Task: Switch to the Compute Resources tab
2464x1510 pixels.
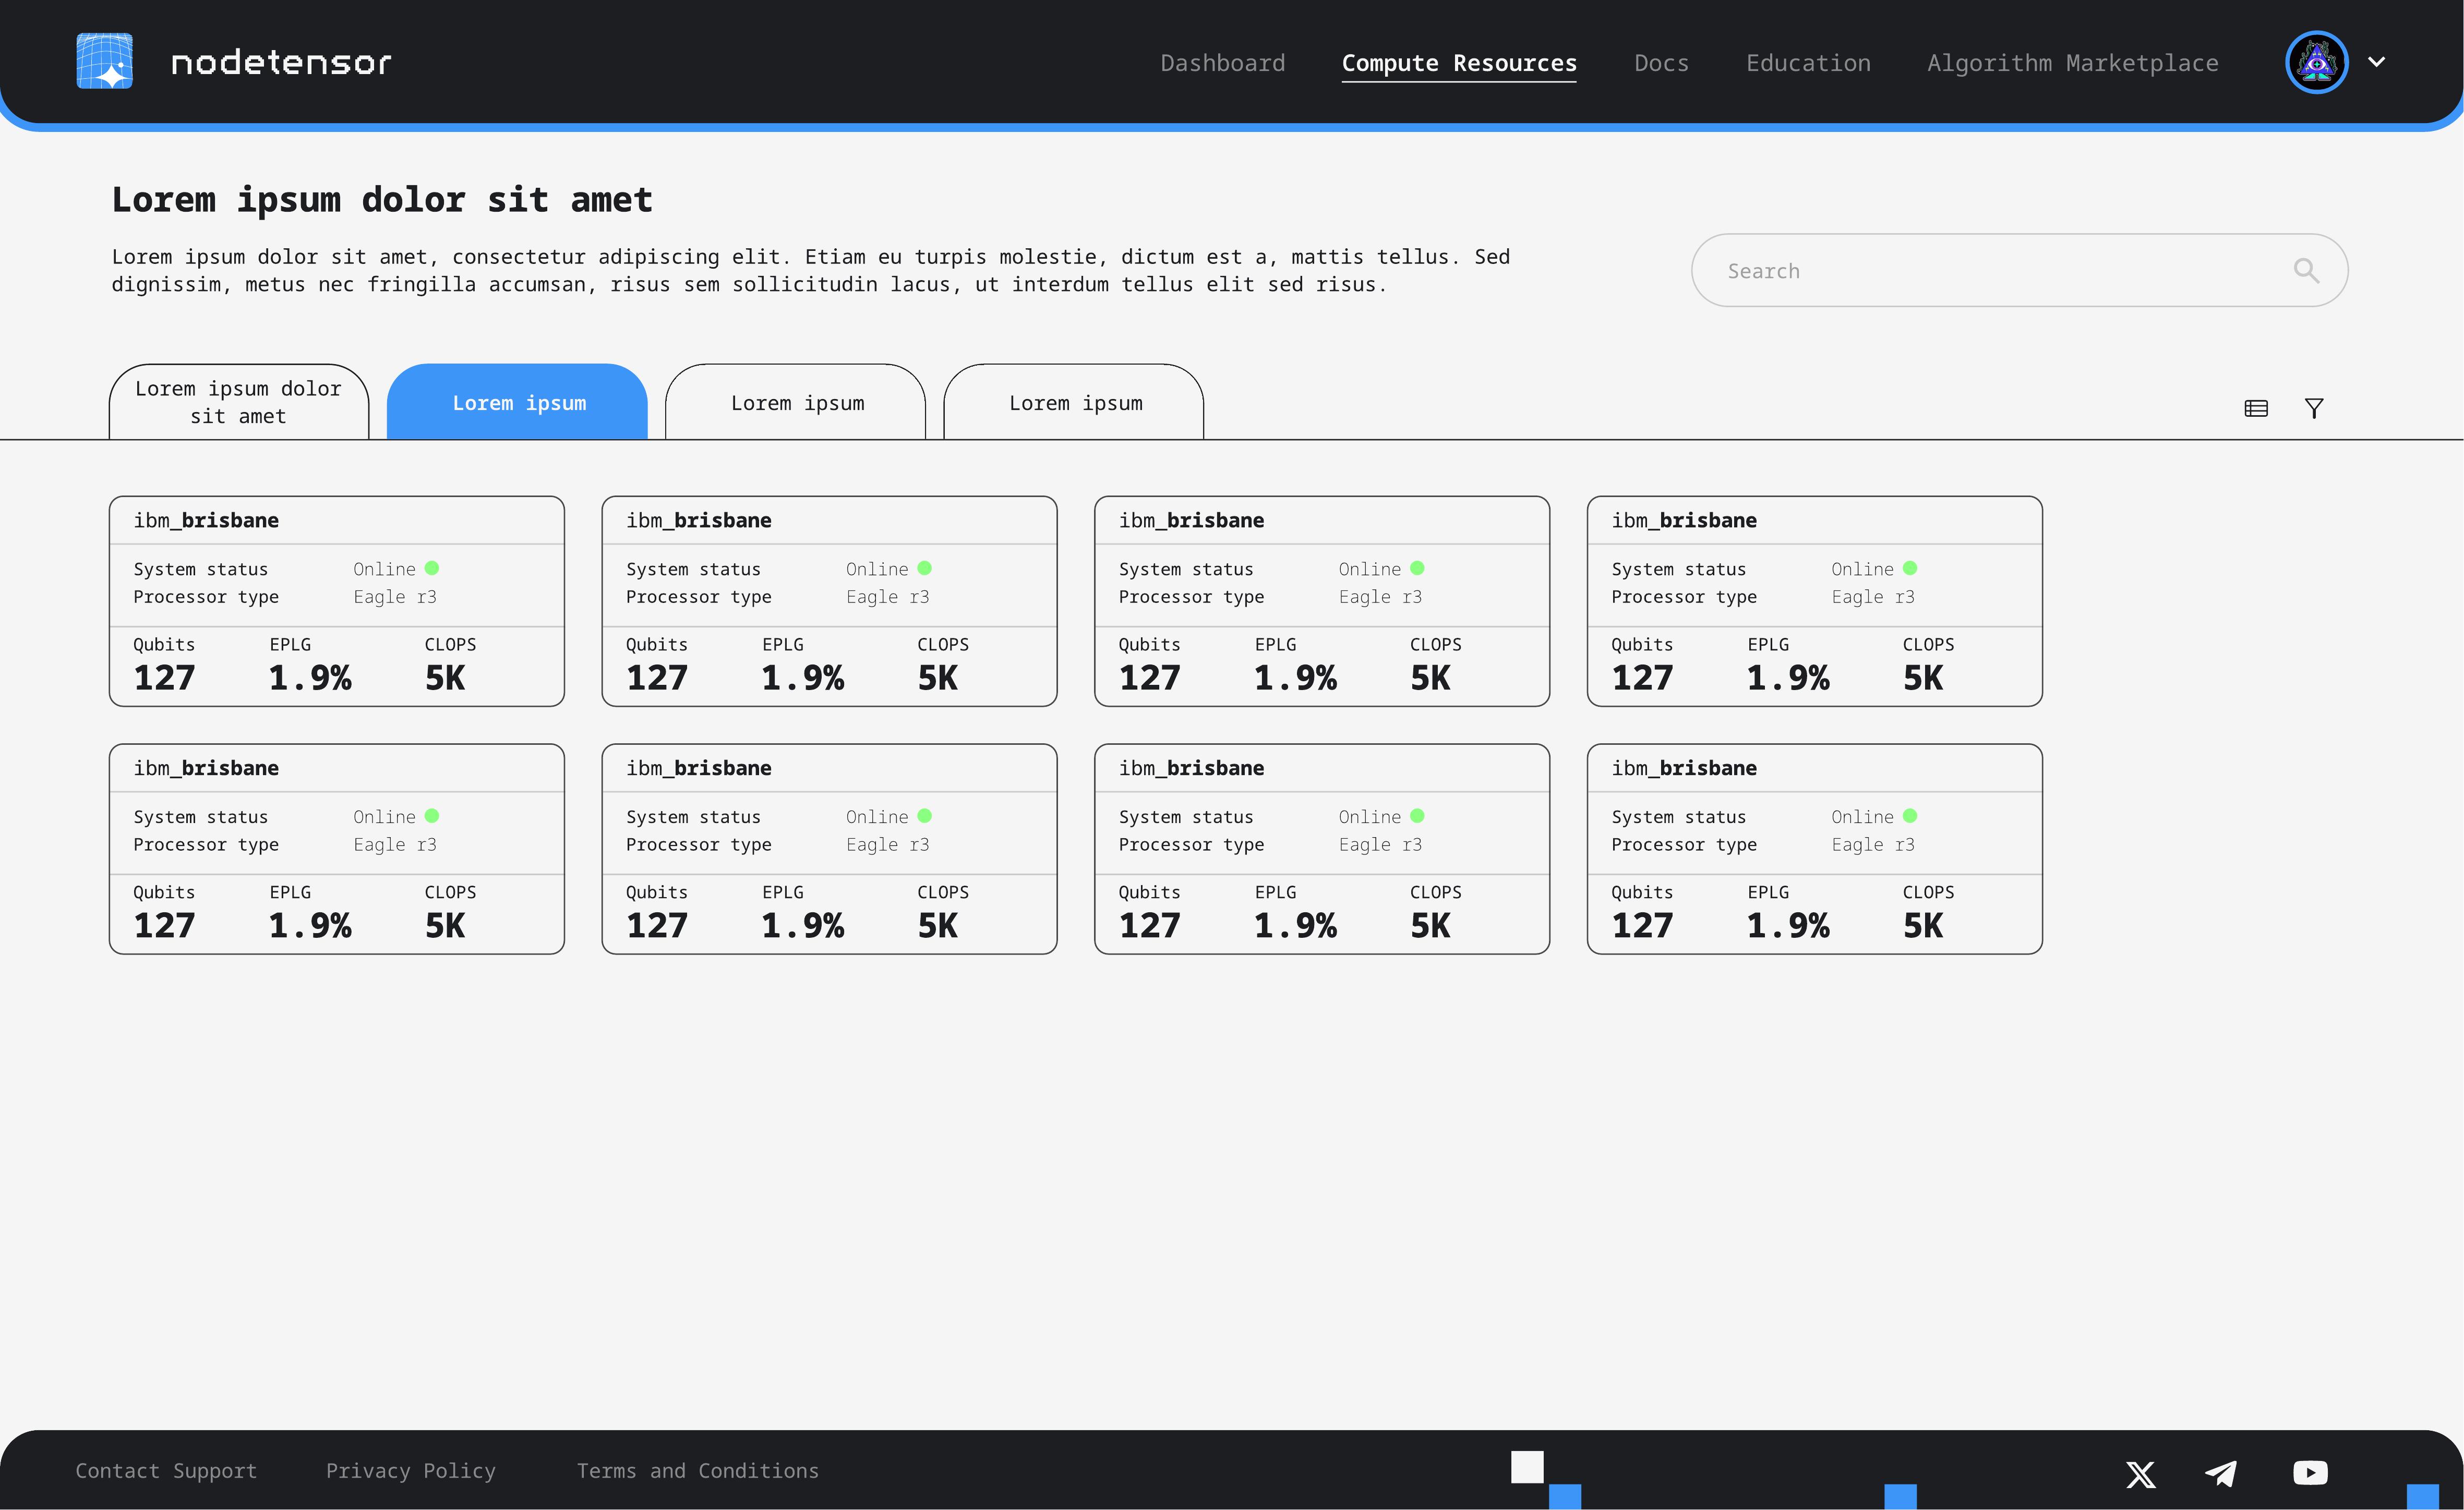Action: coord(1459,62)
